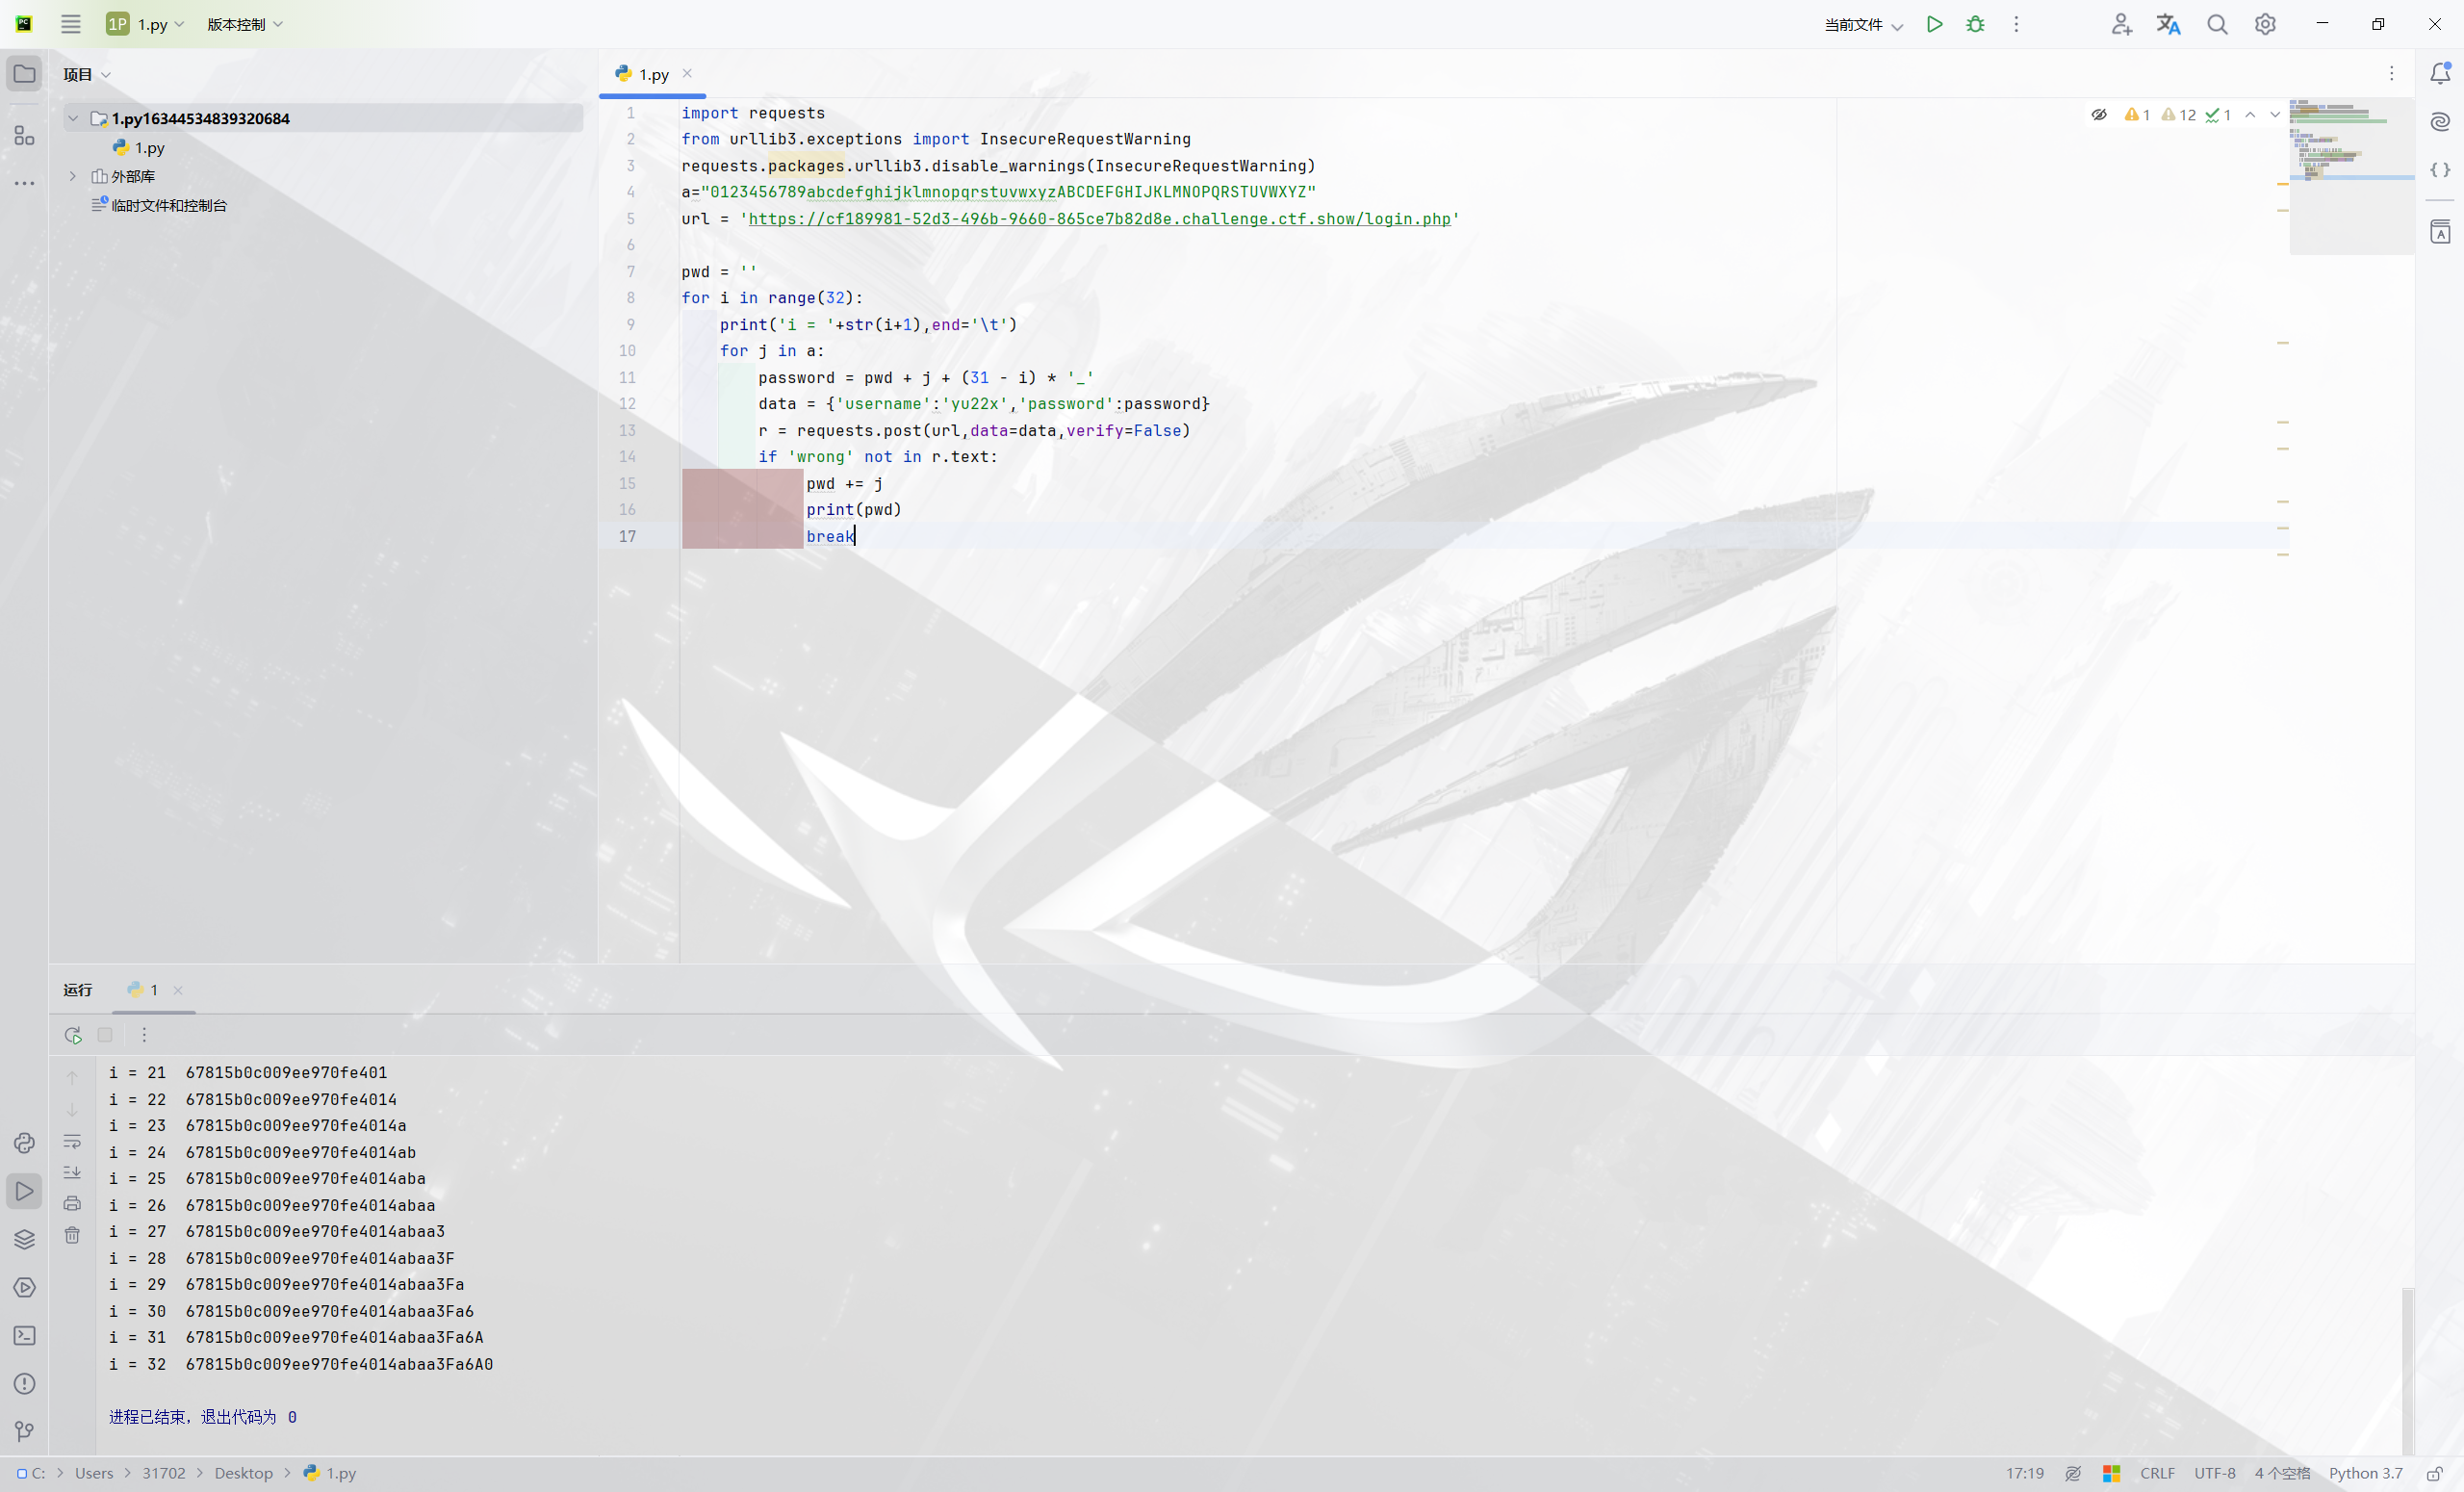Select the 运行 tool window label
The height and width of the screenshot is (1492, 2464).
click(x=77, y=990)
